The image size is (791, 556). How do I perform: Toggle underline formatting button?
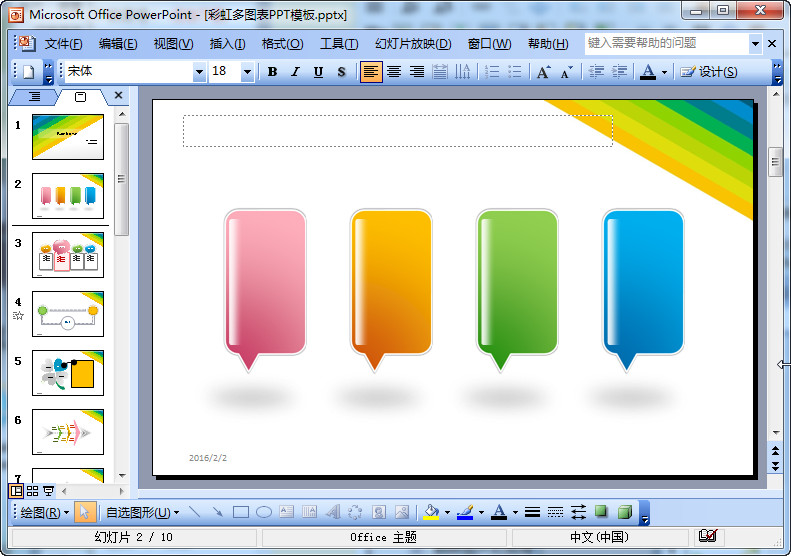tap(318, 72)
